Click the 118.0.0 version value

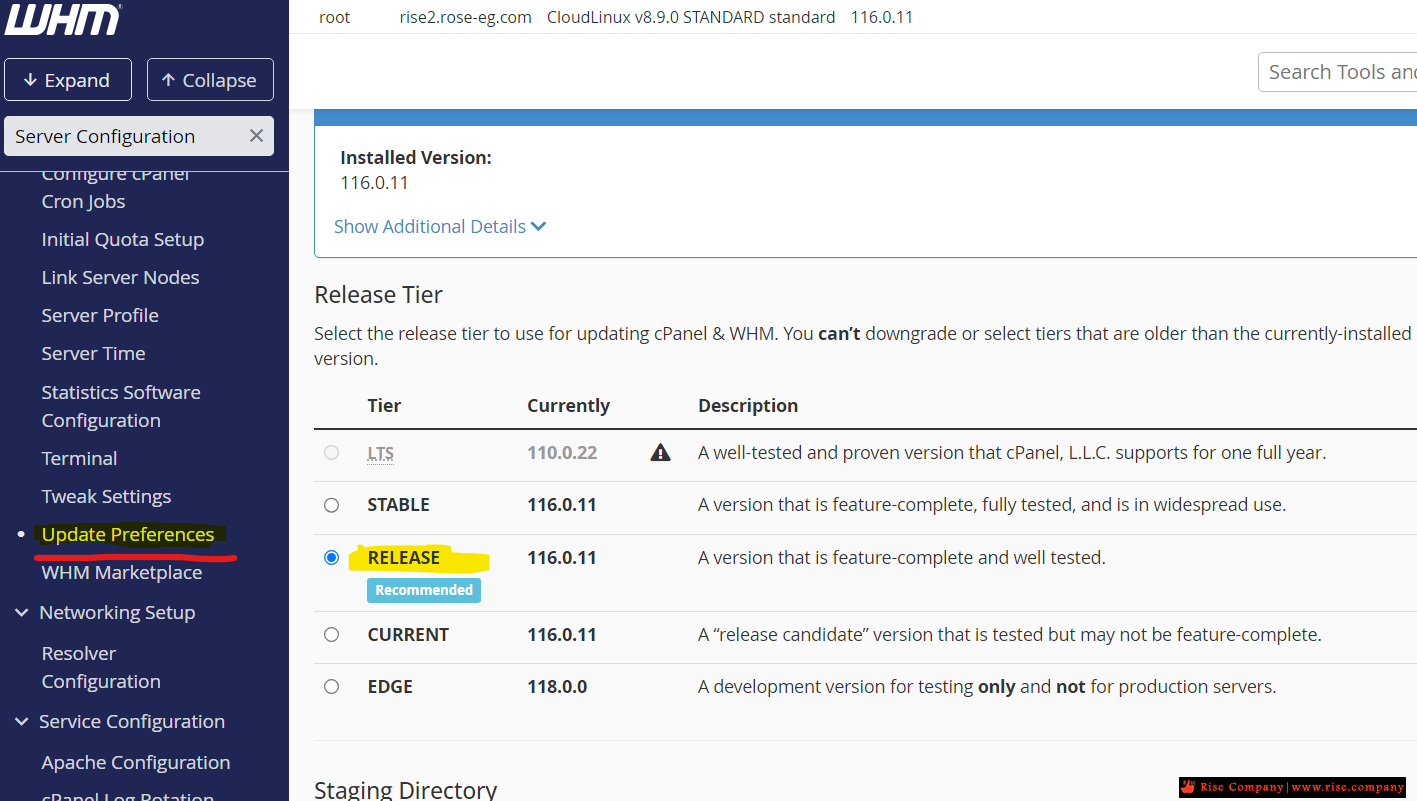click(x=557, y=687)
